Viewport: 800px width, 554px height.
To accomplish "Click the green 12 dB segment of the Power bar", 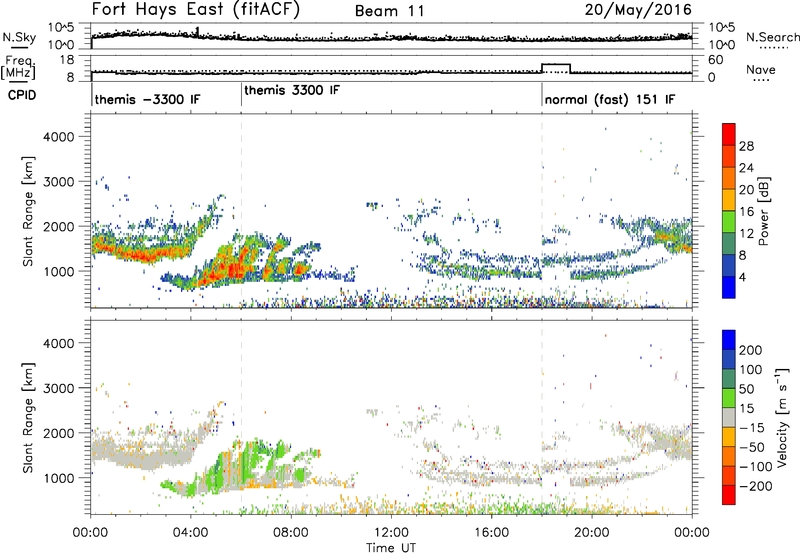I will (729, 222).
